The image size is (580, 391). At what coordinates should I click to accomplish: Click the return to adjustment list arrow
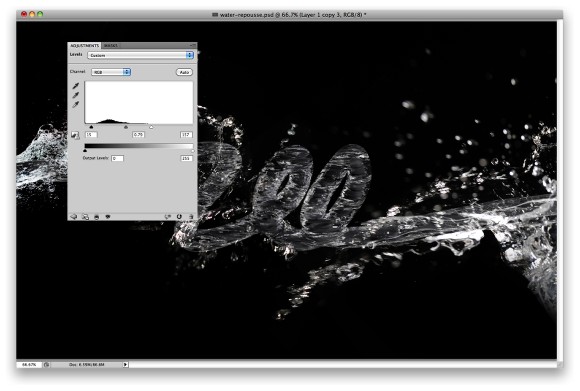tap(73, 217)
